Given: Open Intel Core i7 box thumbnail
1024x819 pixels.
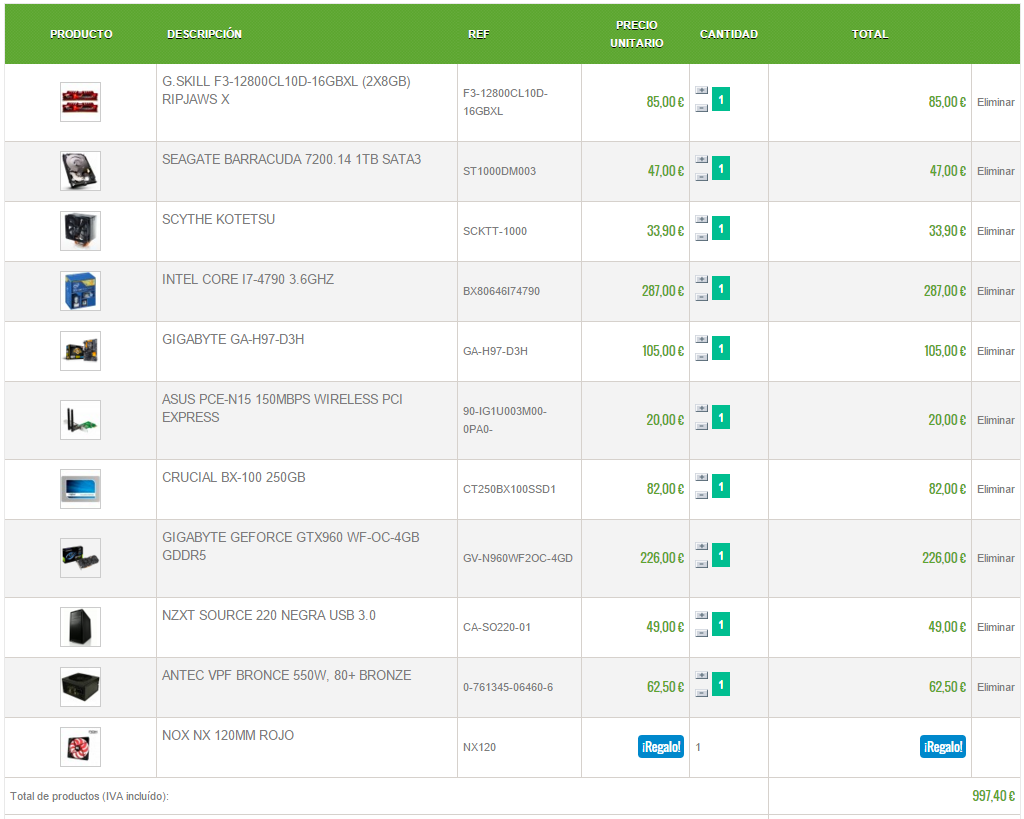Looking at the screenshot, I should click(80, 291).
